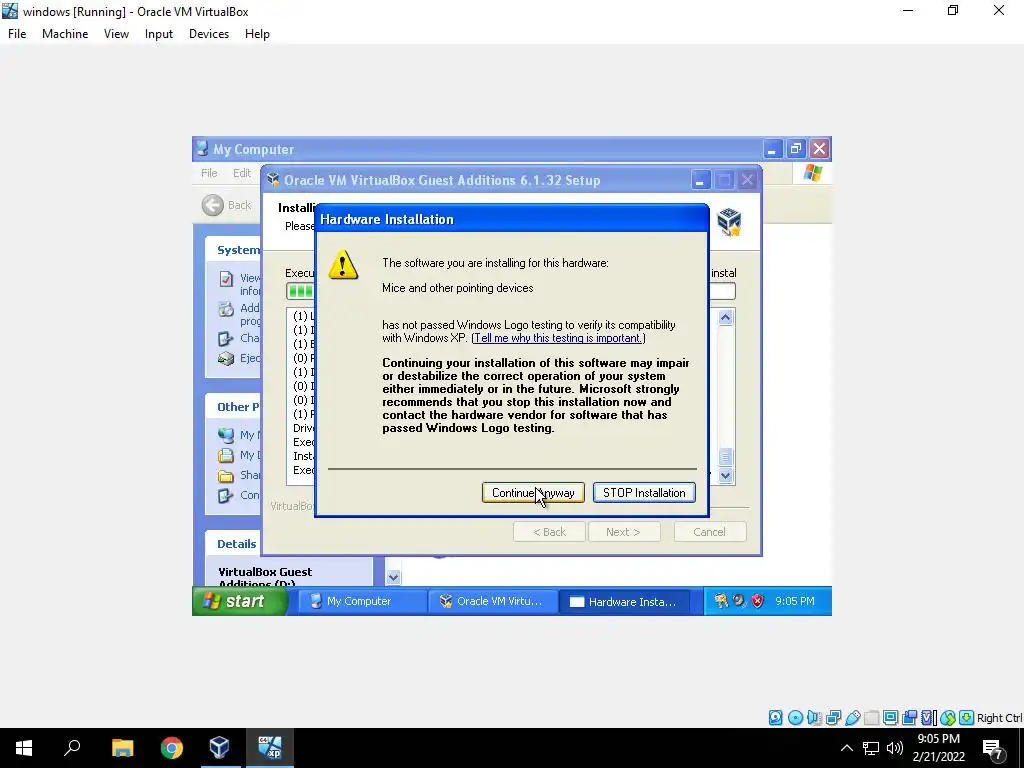Click Change a setting icon in sidebar
The image size is (1024, 768).
point(226,338)
